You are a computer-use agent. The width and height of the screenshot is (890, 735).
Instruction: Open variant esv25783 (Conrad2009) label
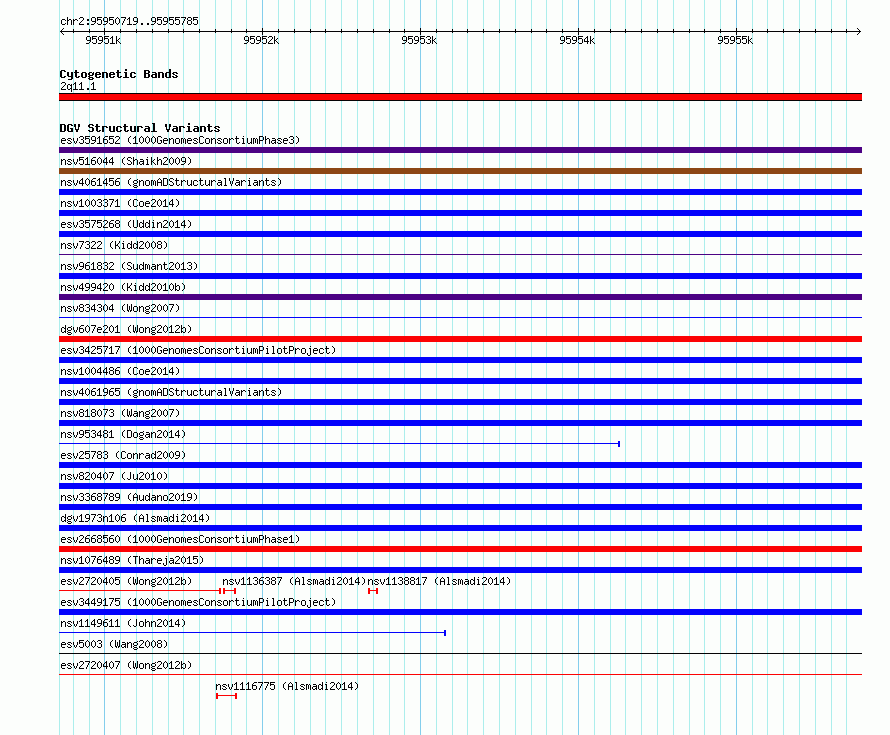(123, 455)
